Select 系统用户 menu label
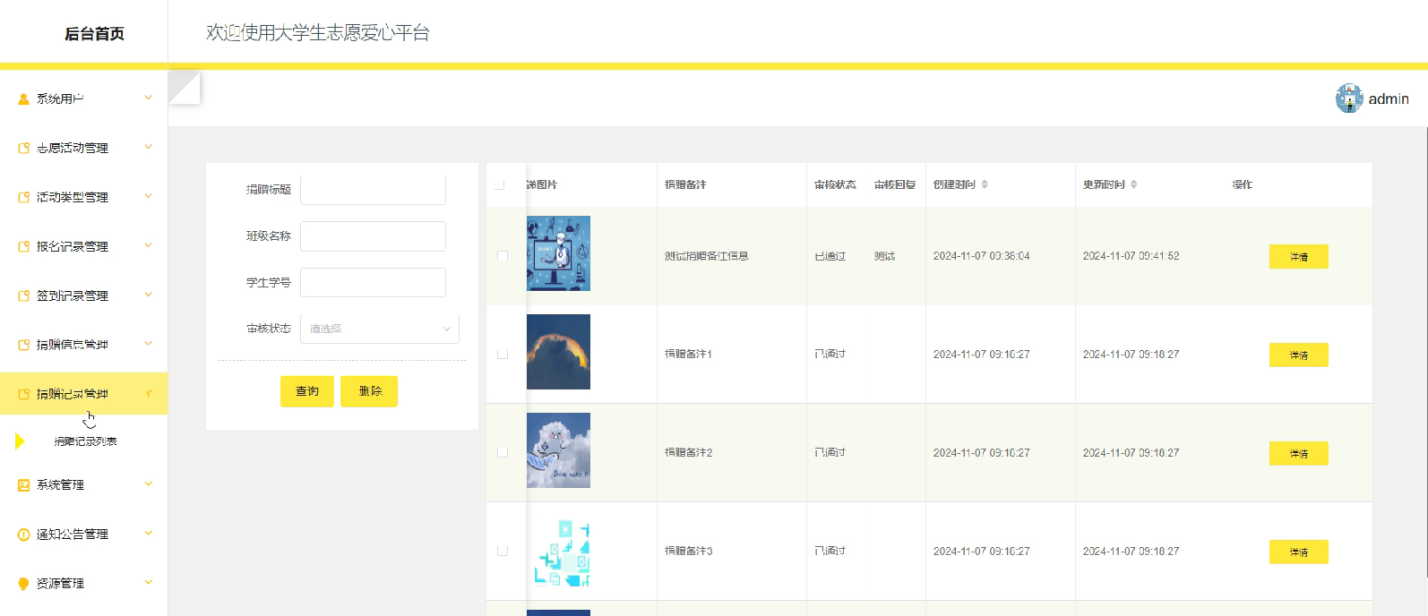This screenshot has width=1428, height=616. click(60, 99)
